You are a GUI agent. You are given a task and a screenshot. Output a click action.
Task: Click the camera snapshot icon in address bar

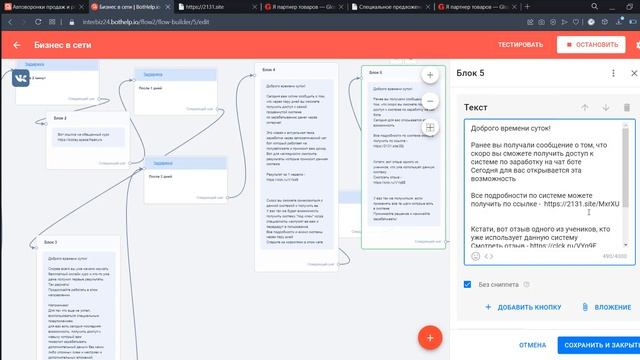(x=541, y=22)
